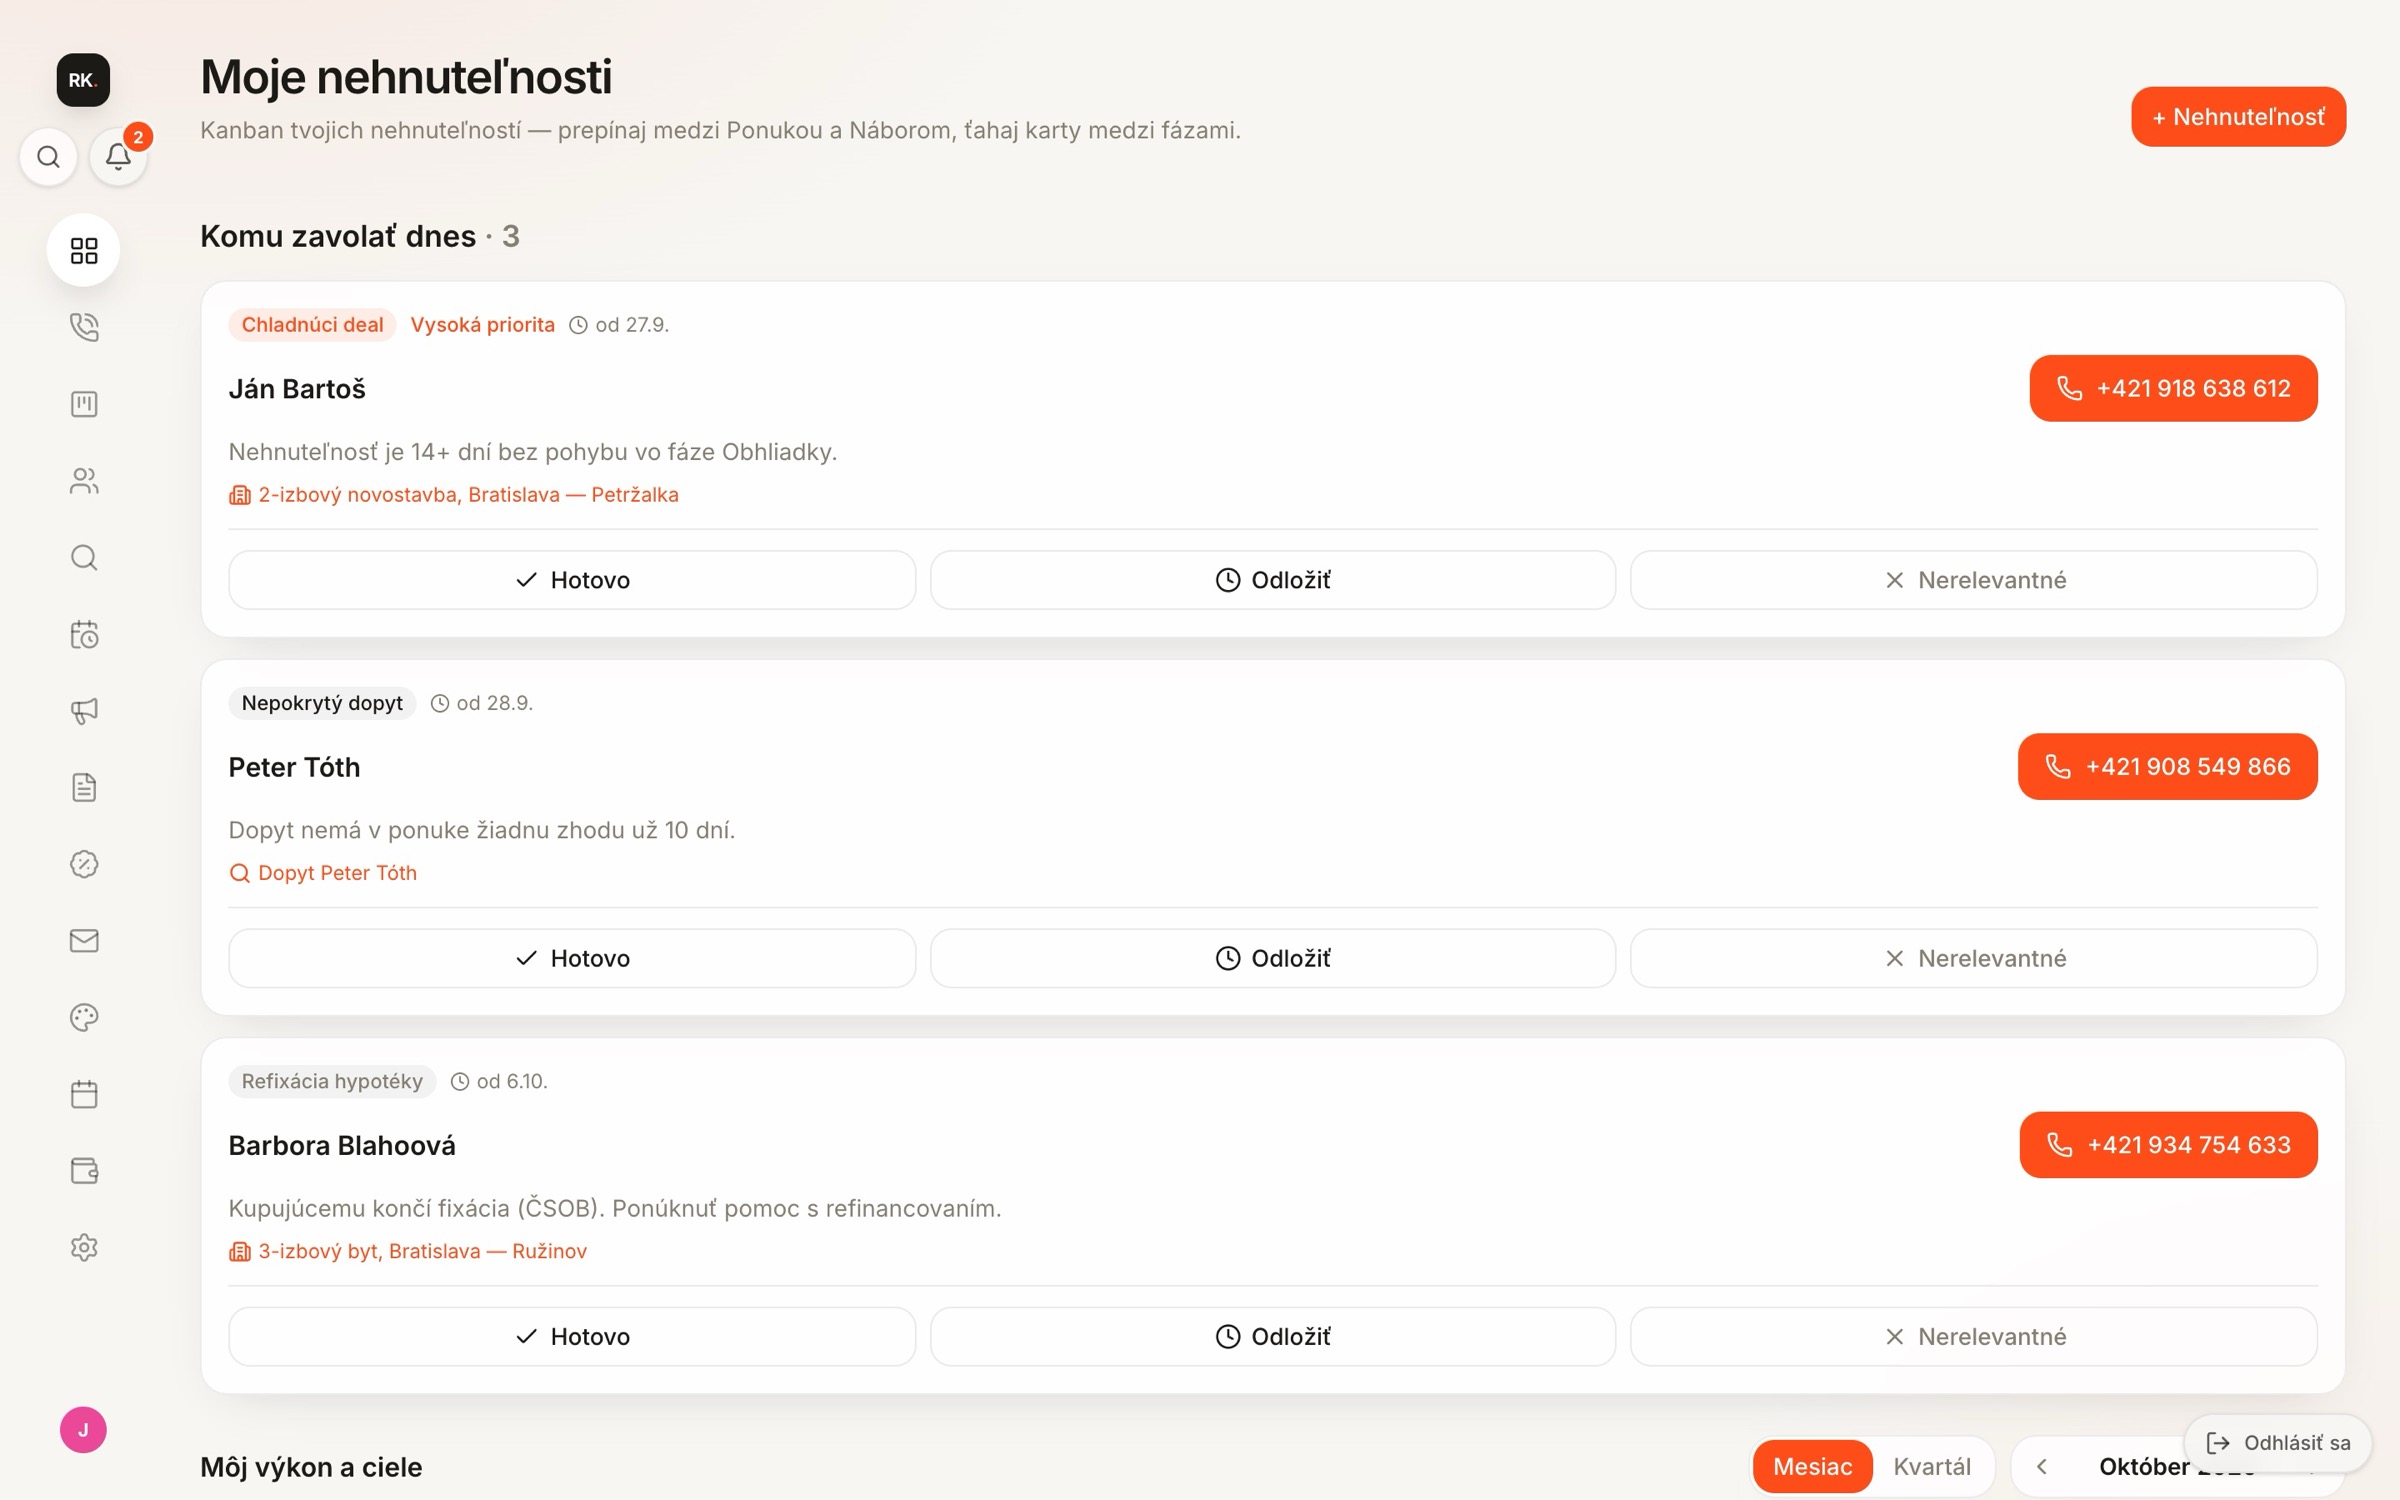2400x1500 pixels.
Task: Switch performance view to Mesiac
Action: pyautogui.click(x=1812, y=1466)
